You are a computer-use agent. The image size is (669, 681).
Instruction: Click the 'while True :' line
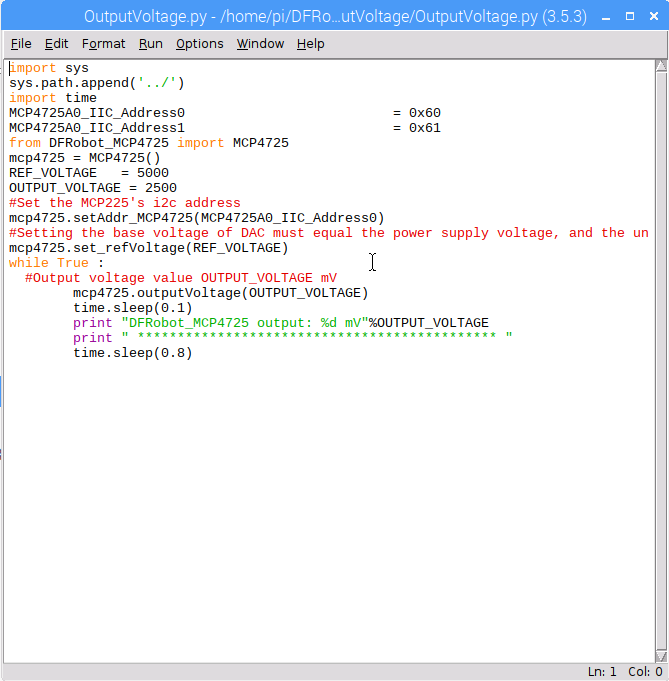(x=56, y=263)
